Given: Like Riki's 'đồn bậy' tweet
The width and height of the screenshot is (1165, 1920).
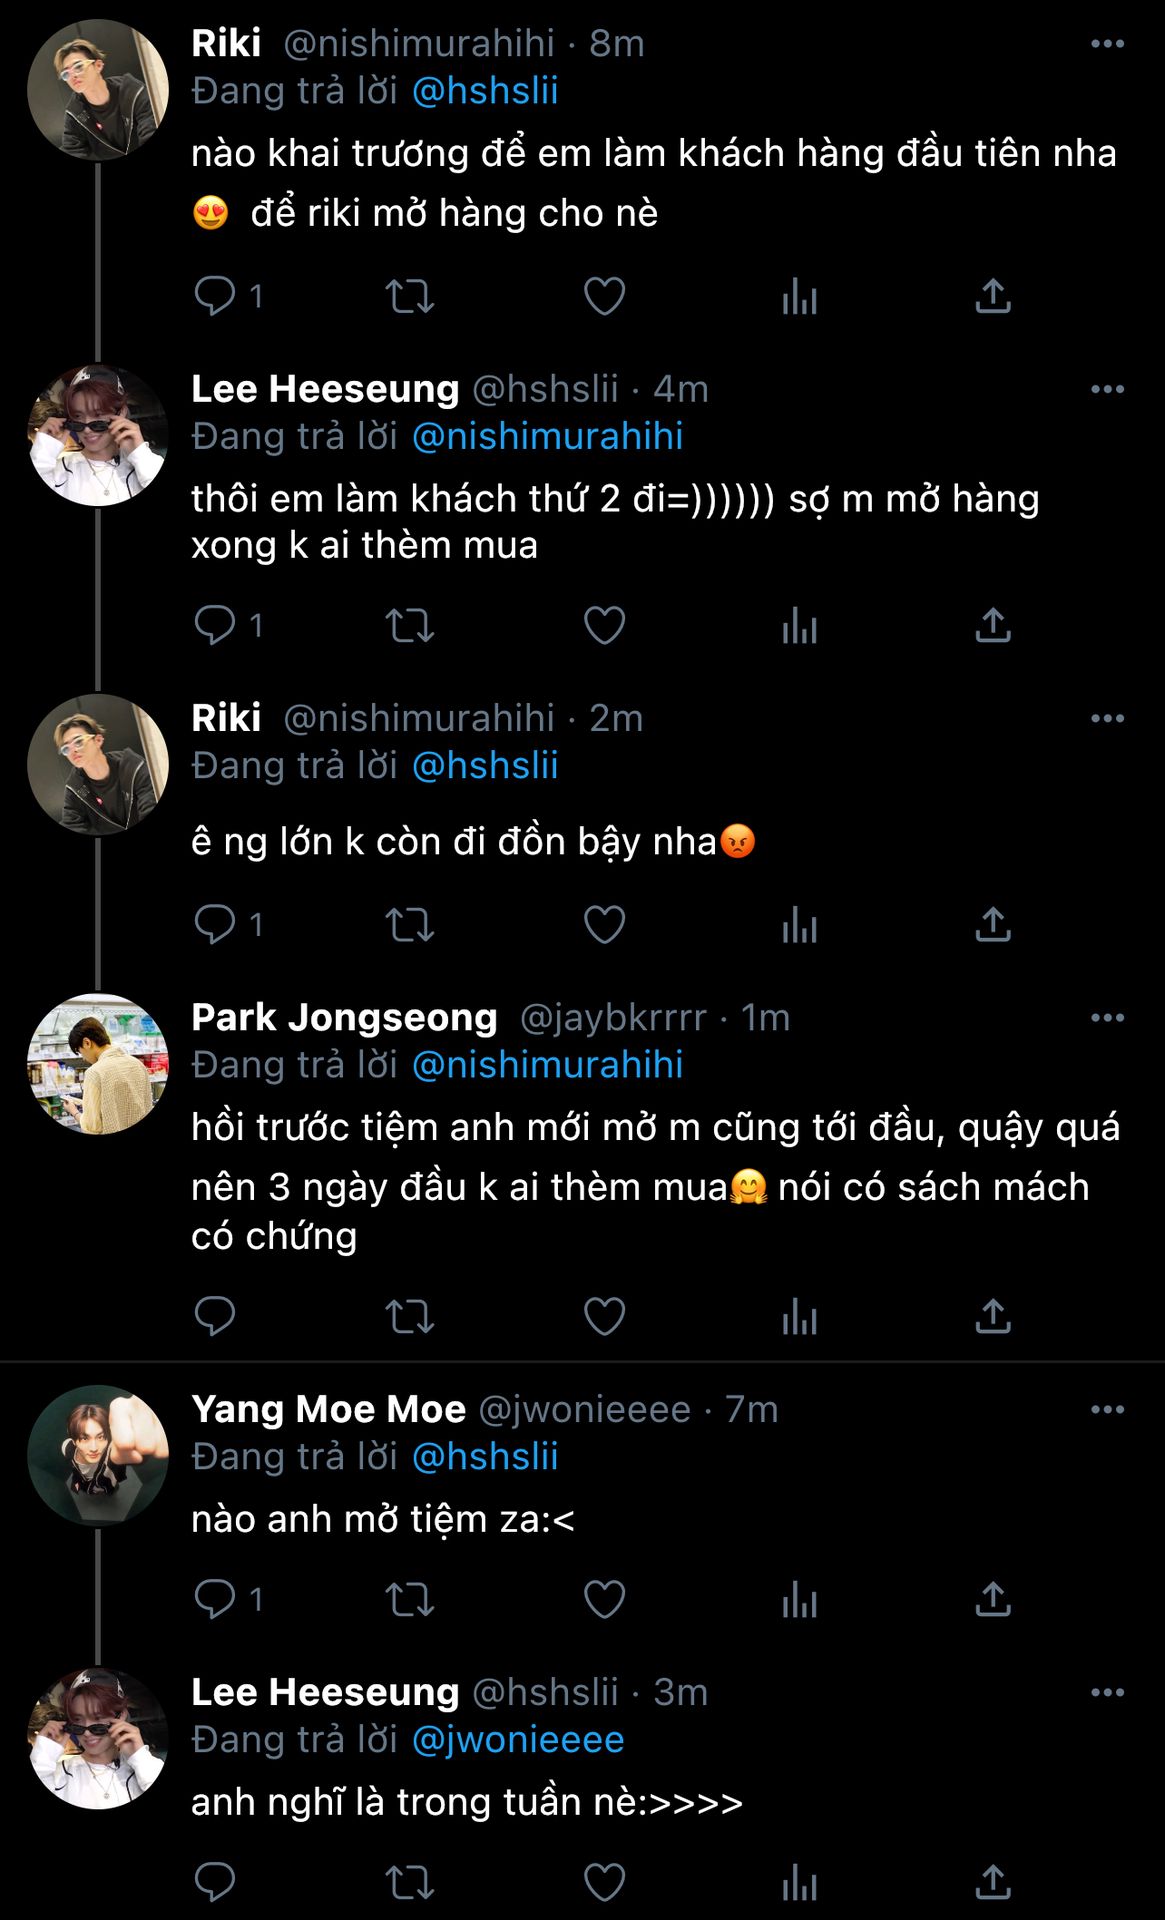Looking at the screenshot, I should click(x=604, y=924).
